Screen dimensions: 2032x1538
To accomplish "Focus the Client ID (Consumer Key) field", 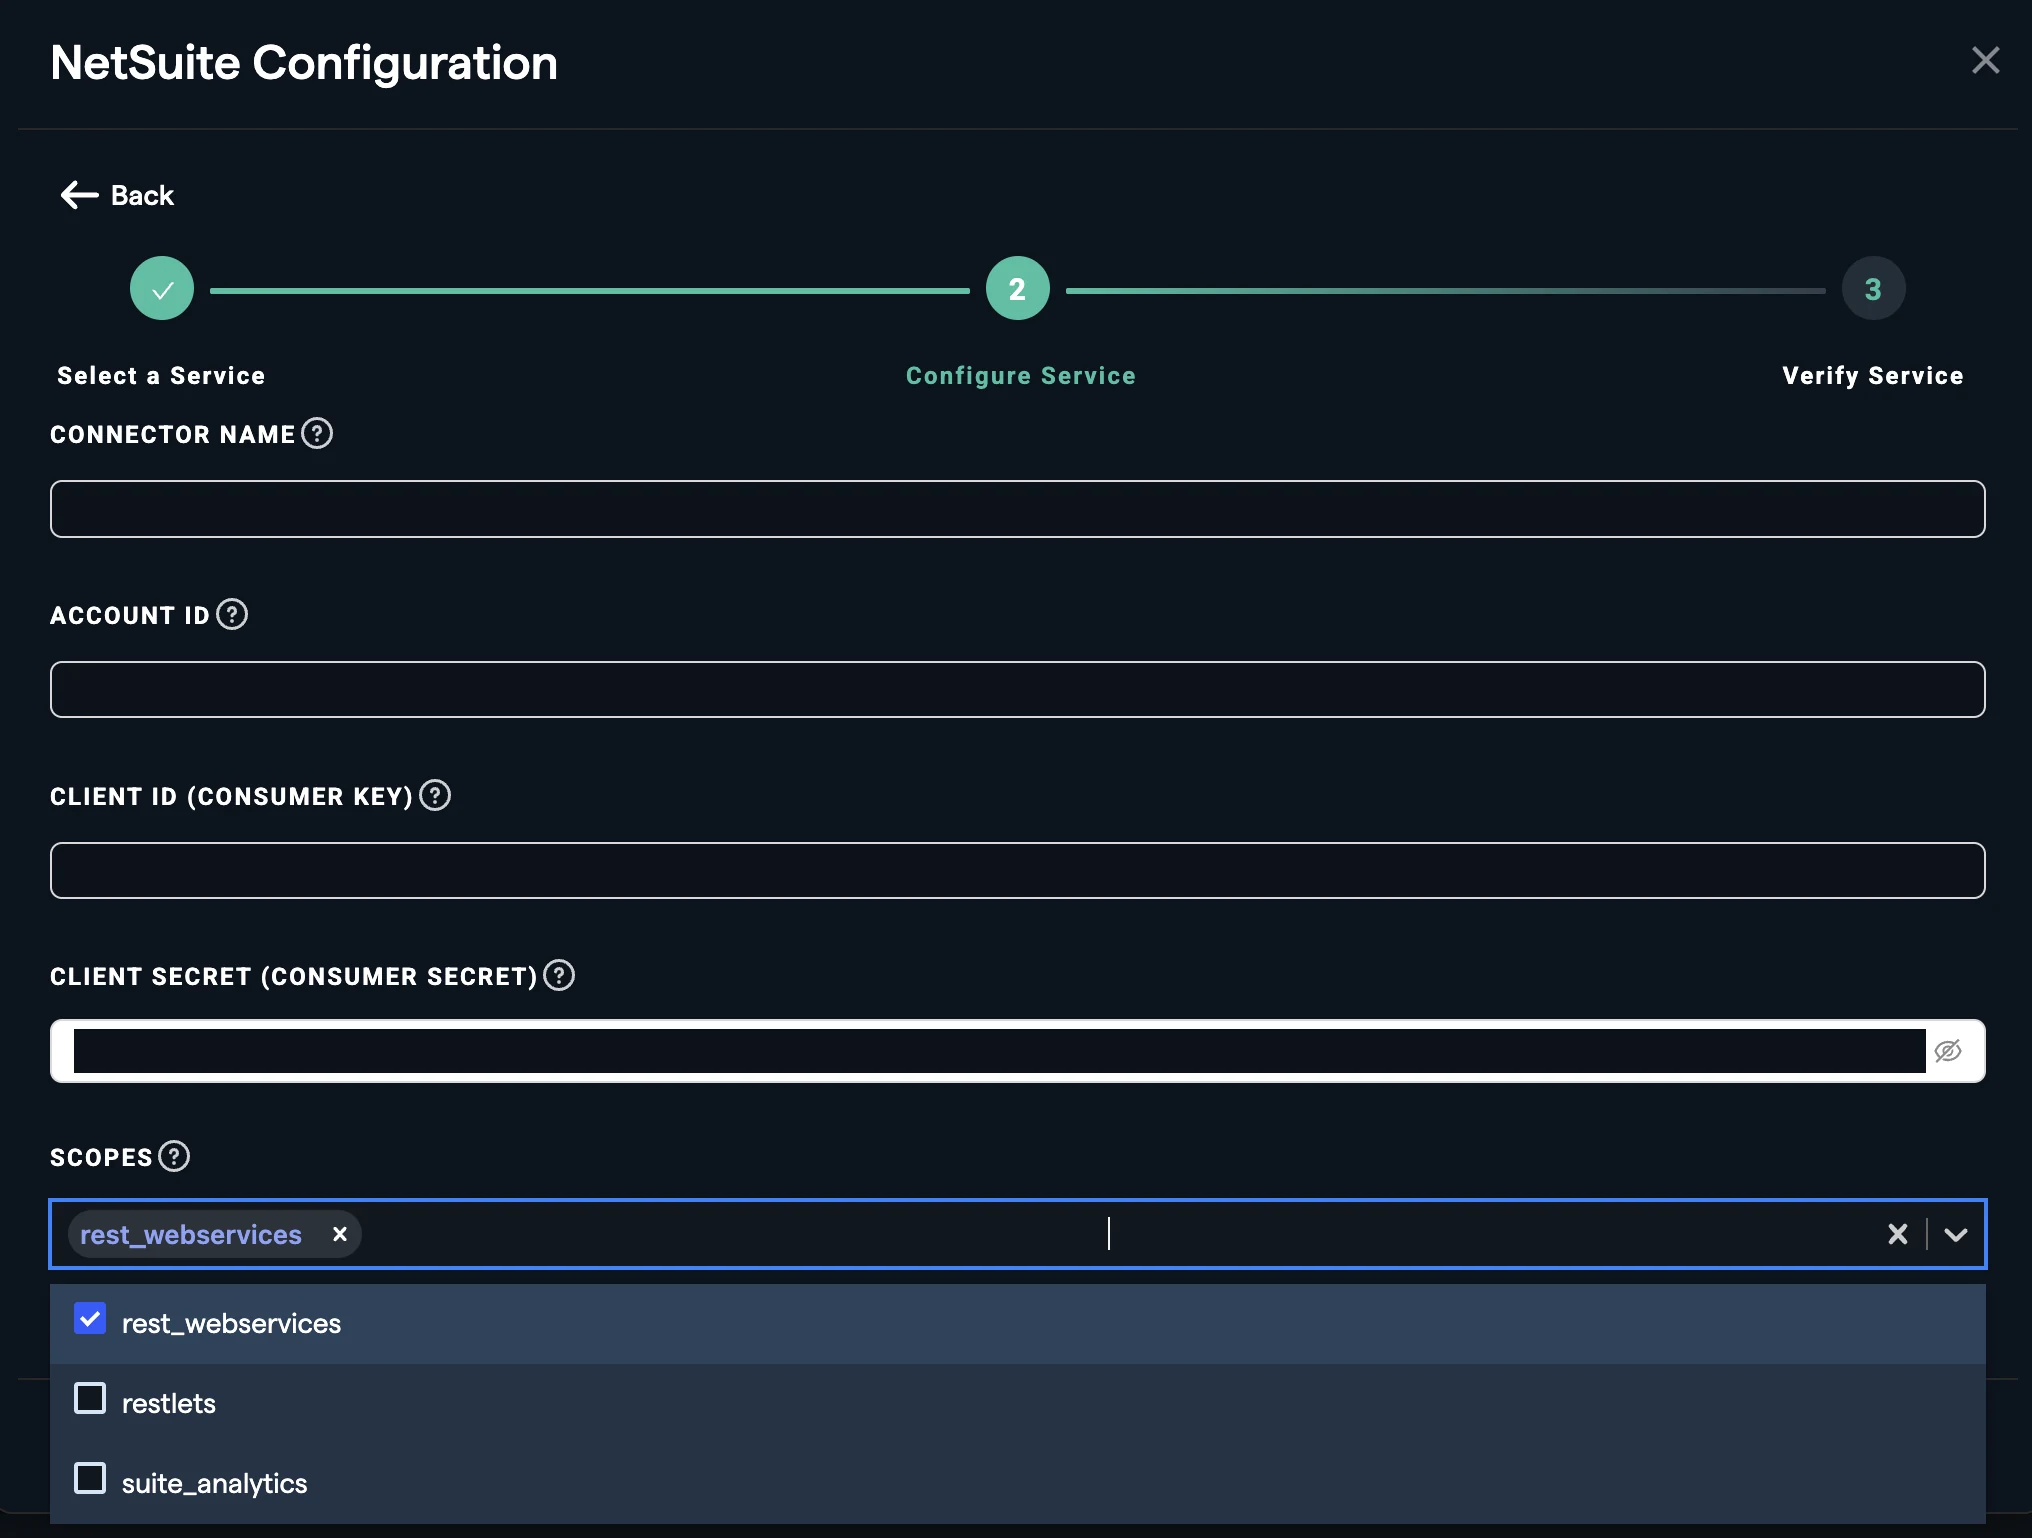I will click(1017, 870).
